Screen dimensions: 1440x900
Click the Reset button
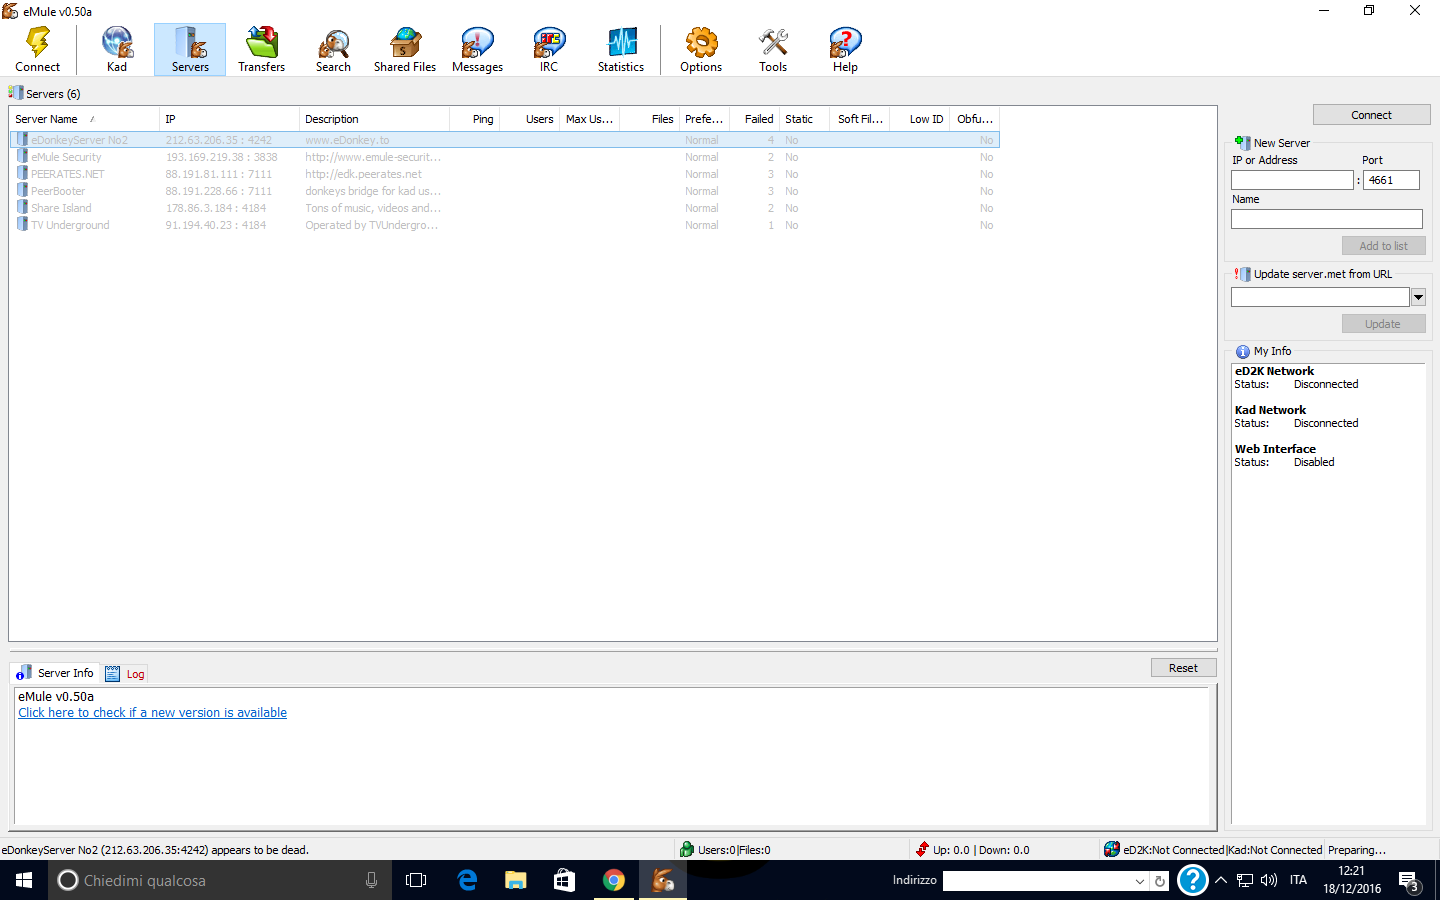1183,668
